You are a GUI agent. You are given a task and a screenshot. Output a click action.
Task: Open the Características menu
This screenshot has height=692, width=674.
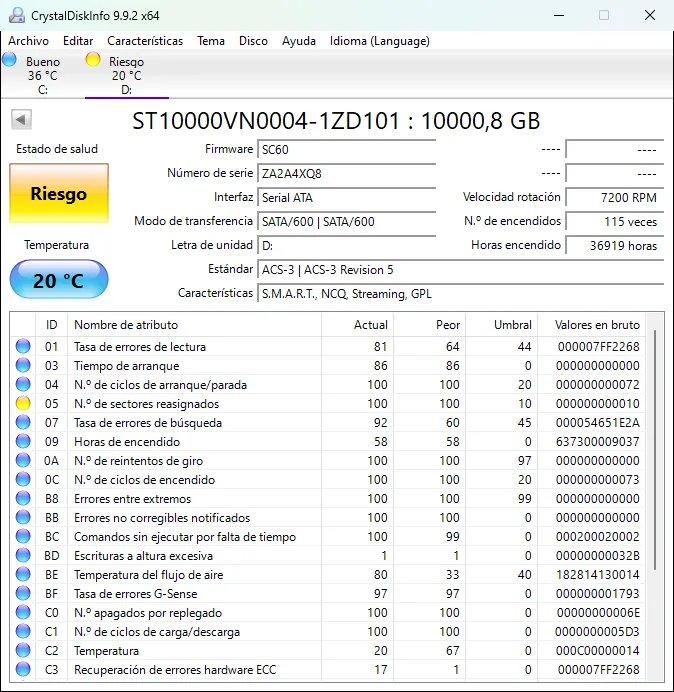145,41
